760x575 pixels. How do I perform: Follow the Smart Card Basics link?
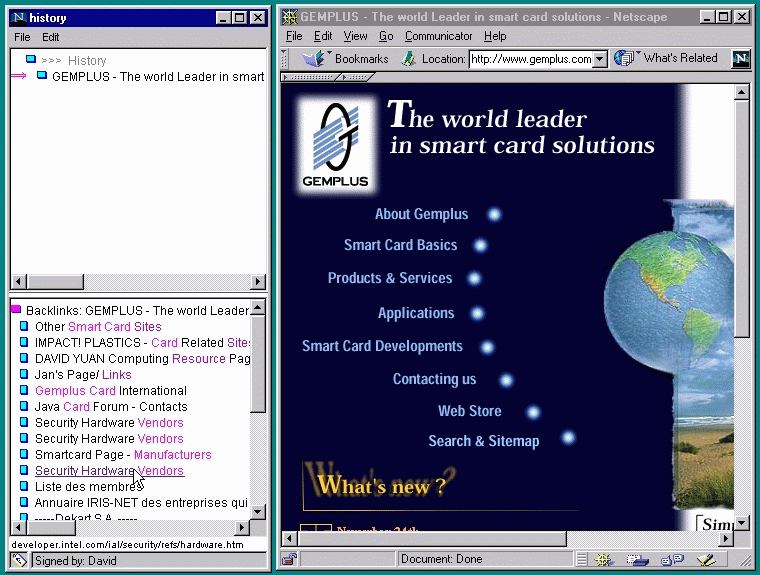(400, 245)
